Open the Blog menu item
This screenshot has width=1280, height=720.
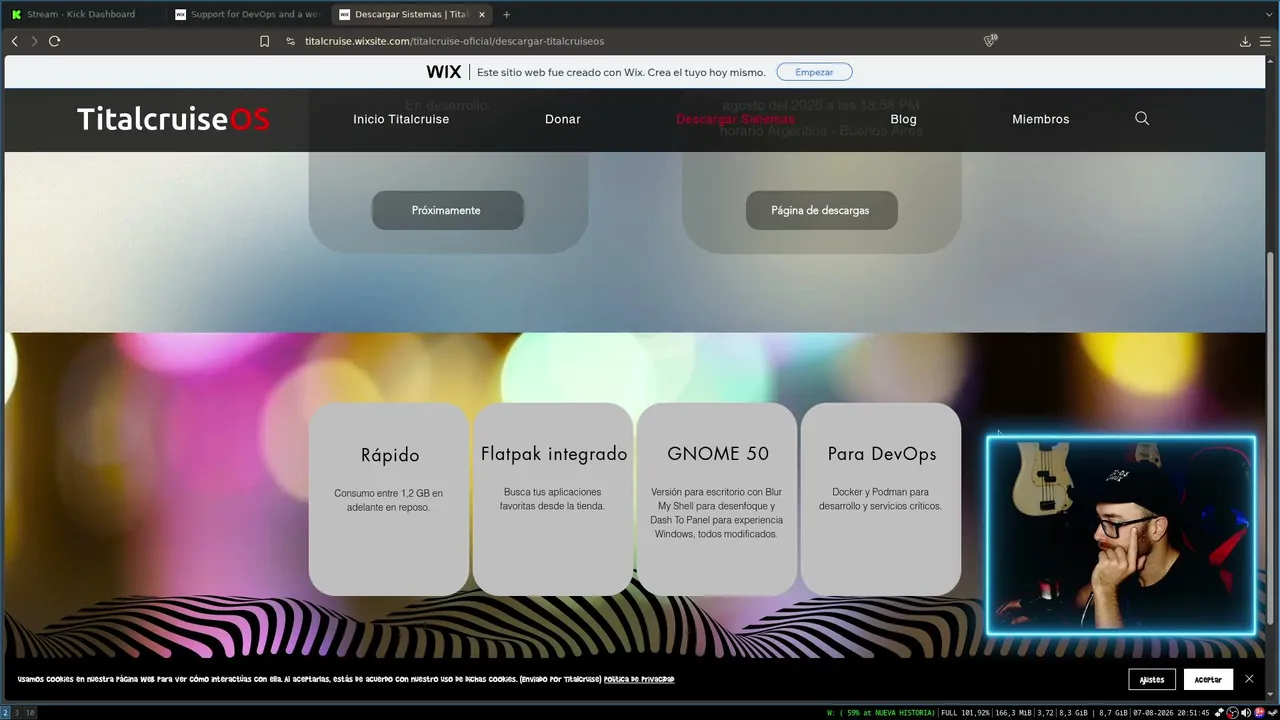tap(903, 119)
